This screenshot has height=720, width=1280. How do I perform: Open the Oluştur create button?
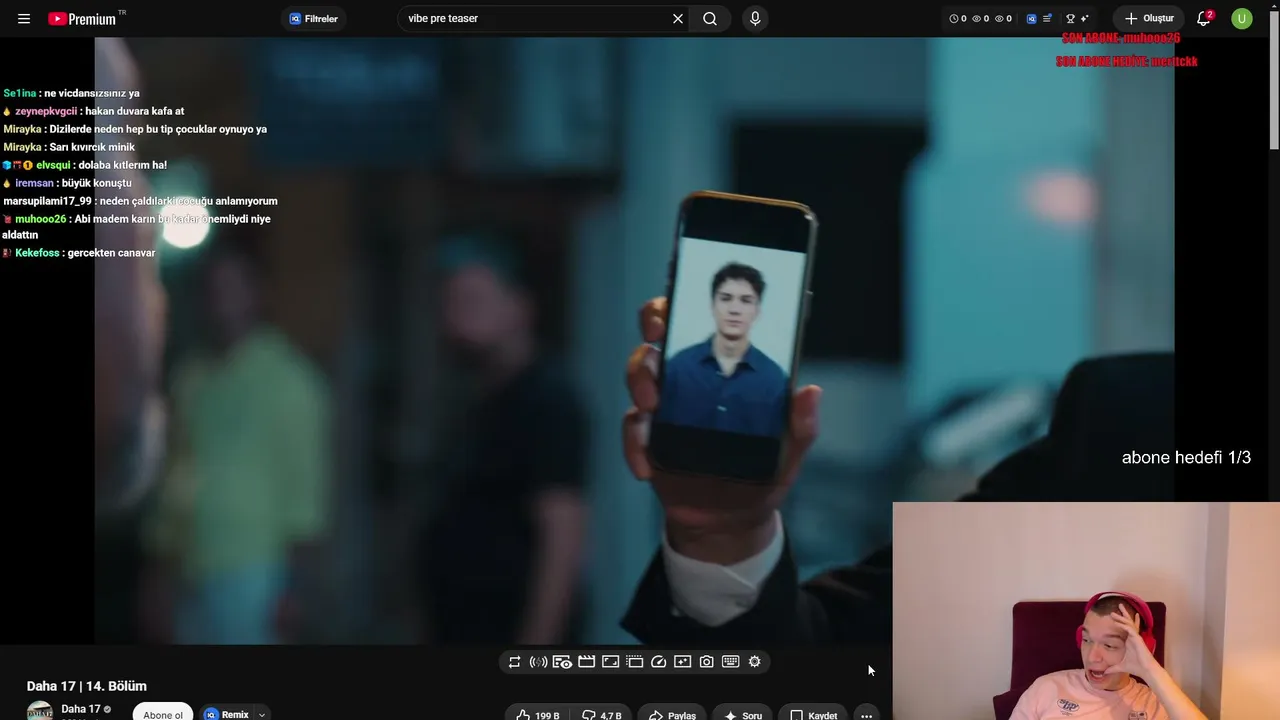[1149, 19]
